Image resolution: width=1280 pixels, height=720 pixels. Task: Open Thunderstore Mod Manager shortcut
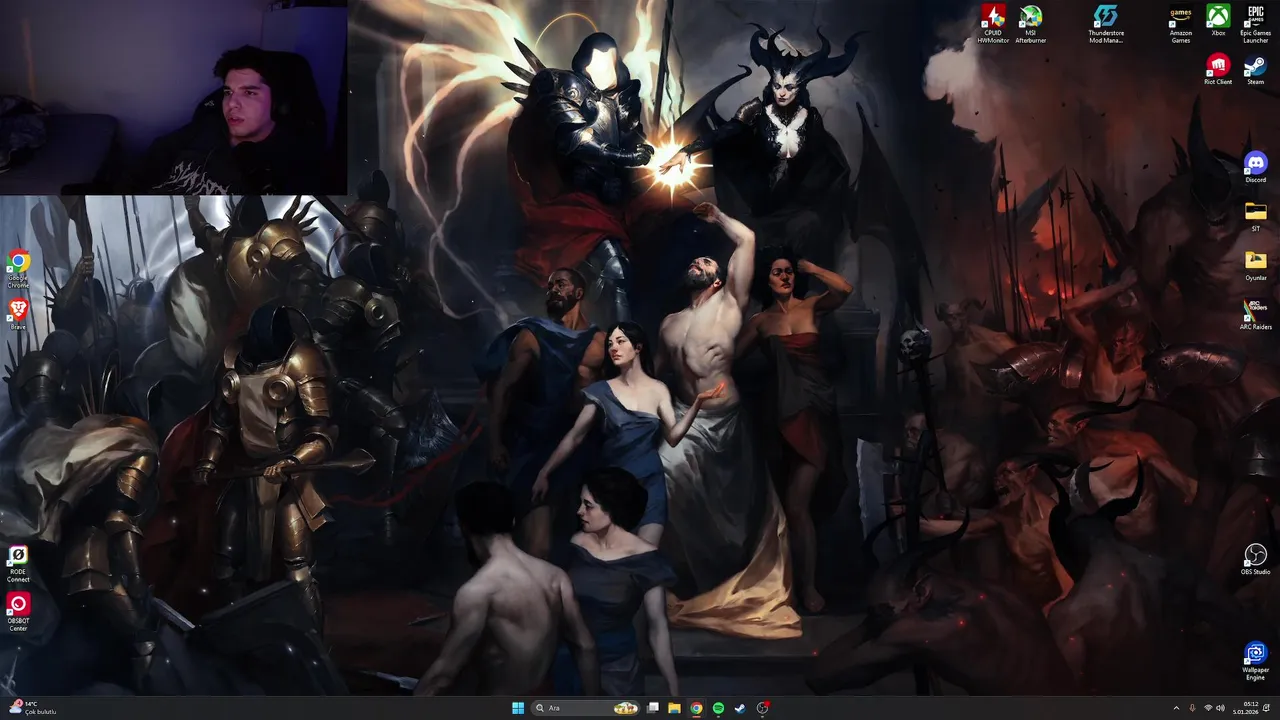(x=1106, y=24)
